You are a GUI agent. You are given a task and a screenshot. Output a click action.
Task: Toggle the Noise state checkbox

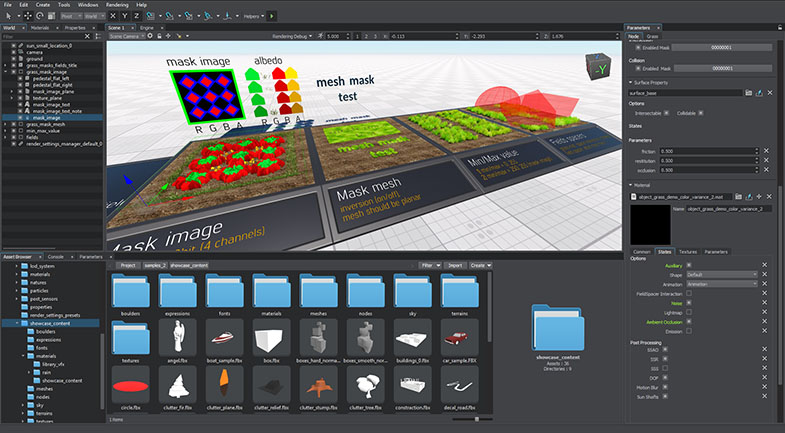coord(689,303)
